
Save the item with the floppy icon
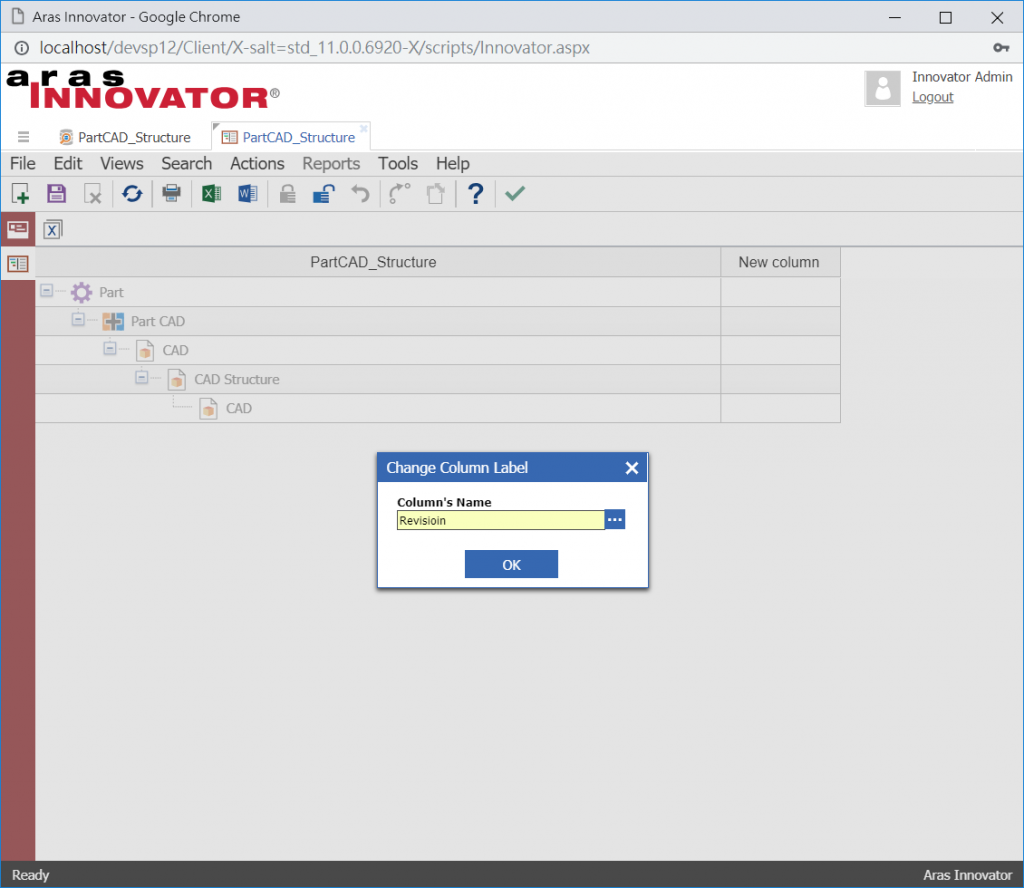[56, 194]
